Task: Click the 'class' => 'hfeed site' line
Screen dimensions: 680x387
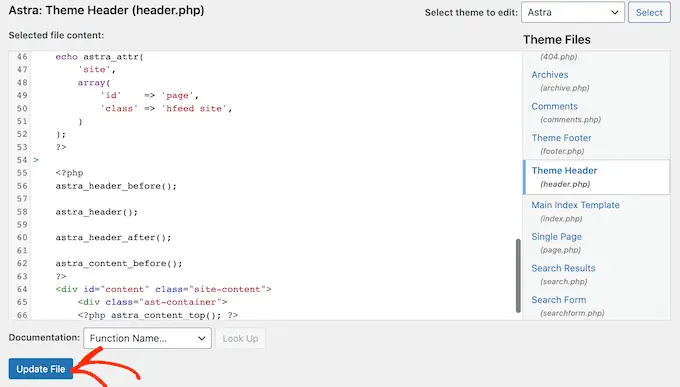Action: coord(166,108)
